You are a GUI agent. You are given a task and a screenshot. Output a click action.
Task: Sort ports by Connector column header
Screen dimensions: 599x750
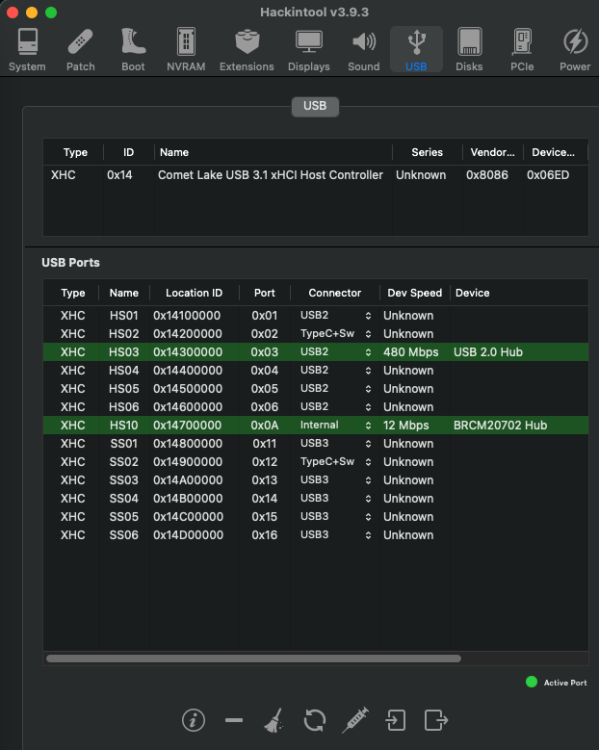[334, 293]
